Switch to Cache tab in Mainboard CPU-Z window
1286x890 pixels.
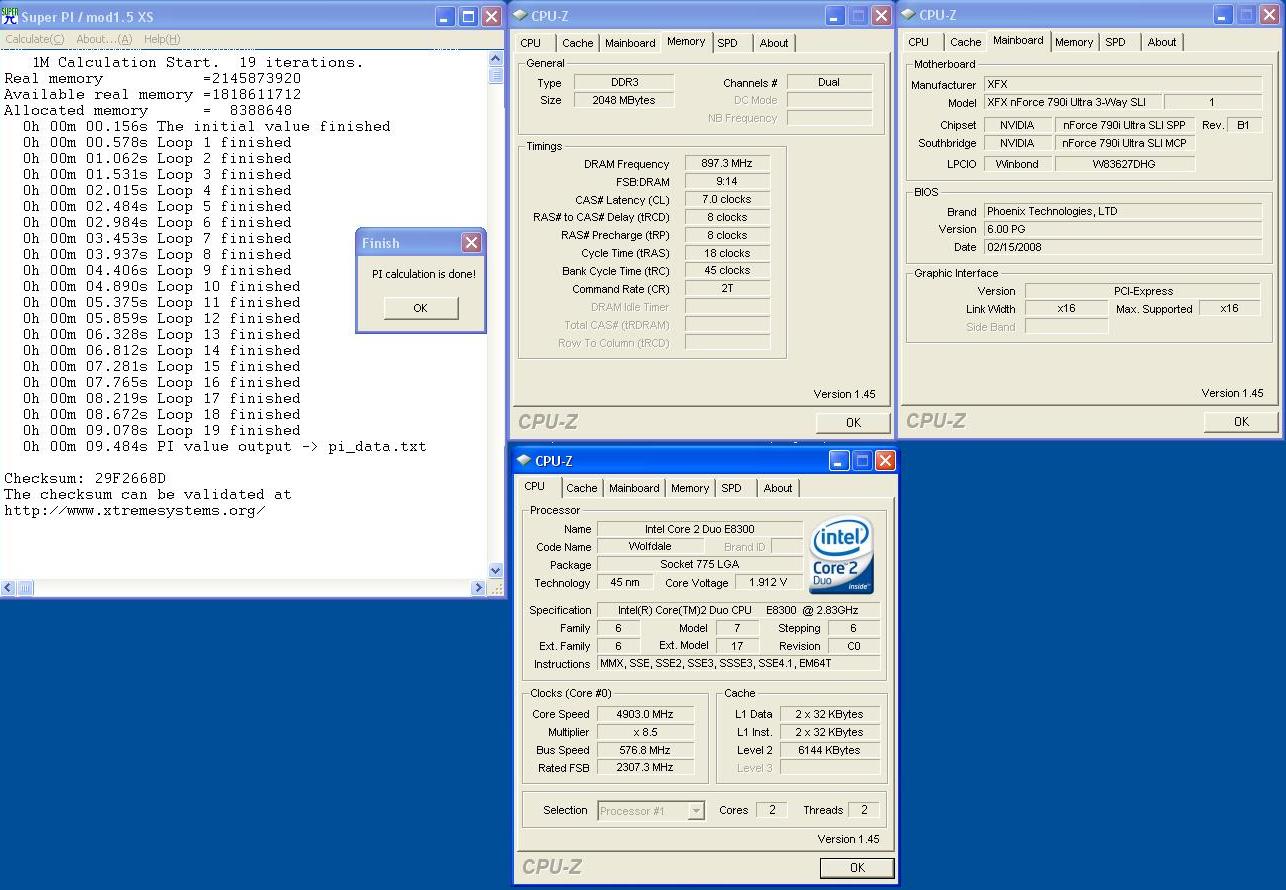965,42
